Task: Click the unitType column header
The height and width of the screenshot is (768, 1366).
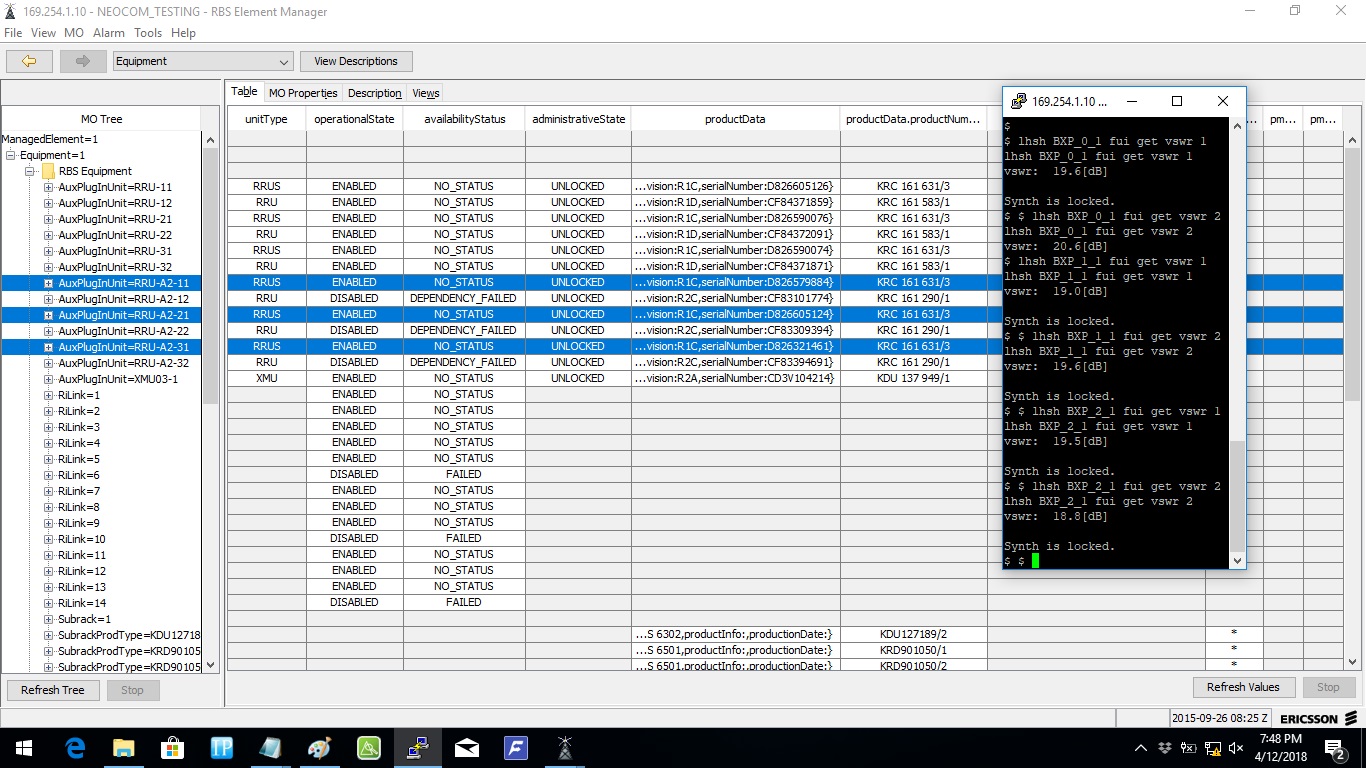Action: pyautogui.click(x=267, y=119)
